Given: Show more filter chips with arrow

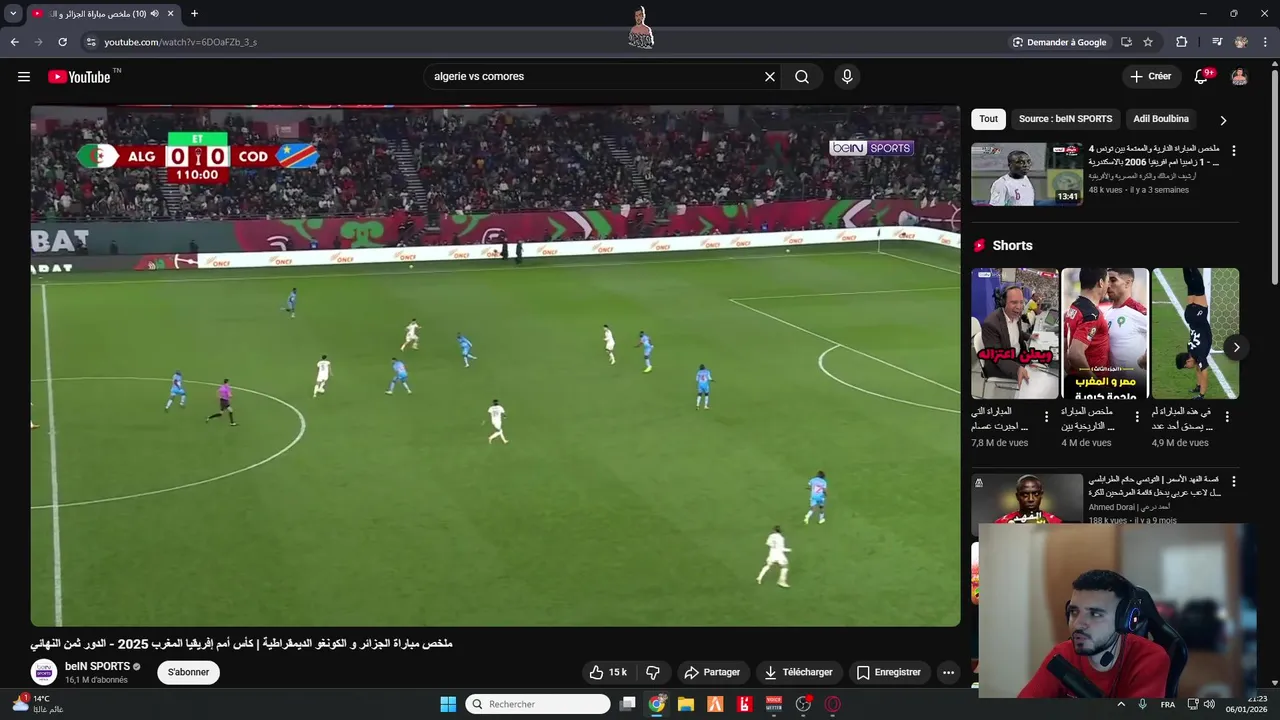Looking at the screenshot, I should tap(1223, 120).
